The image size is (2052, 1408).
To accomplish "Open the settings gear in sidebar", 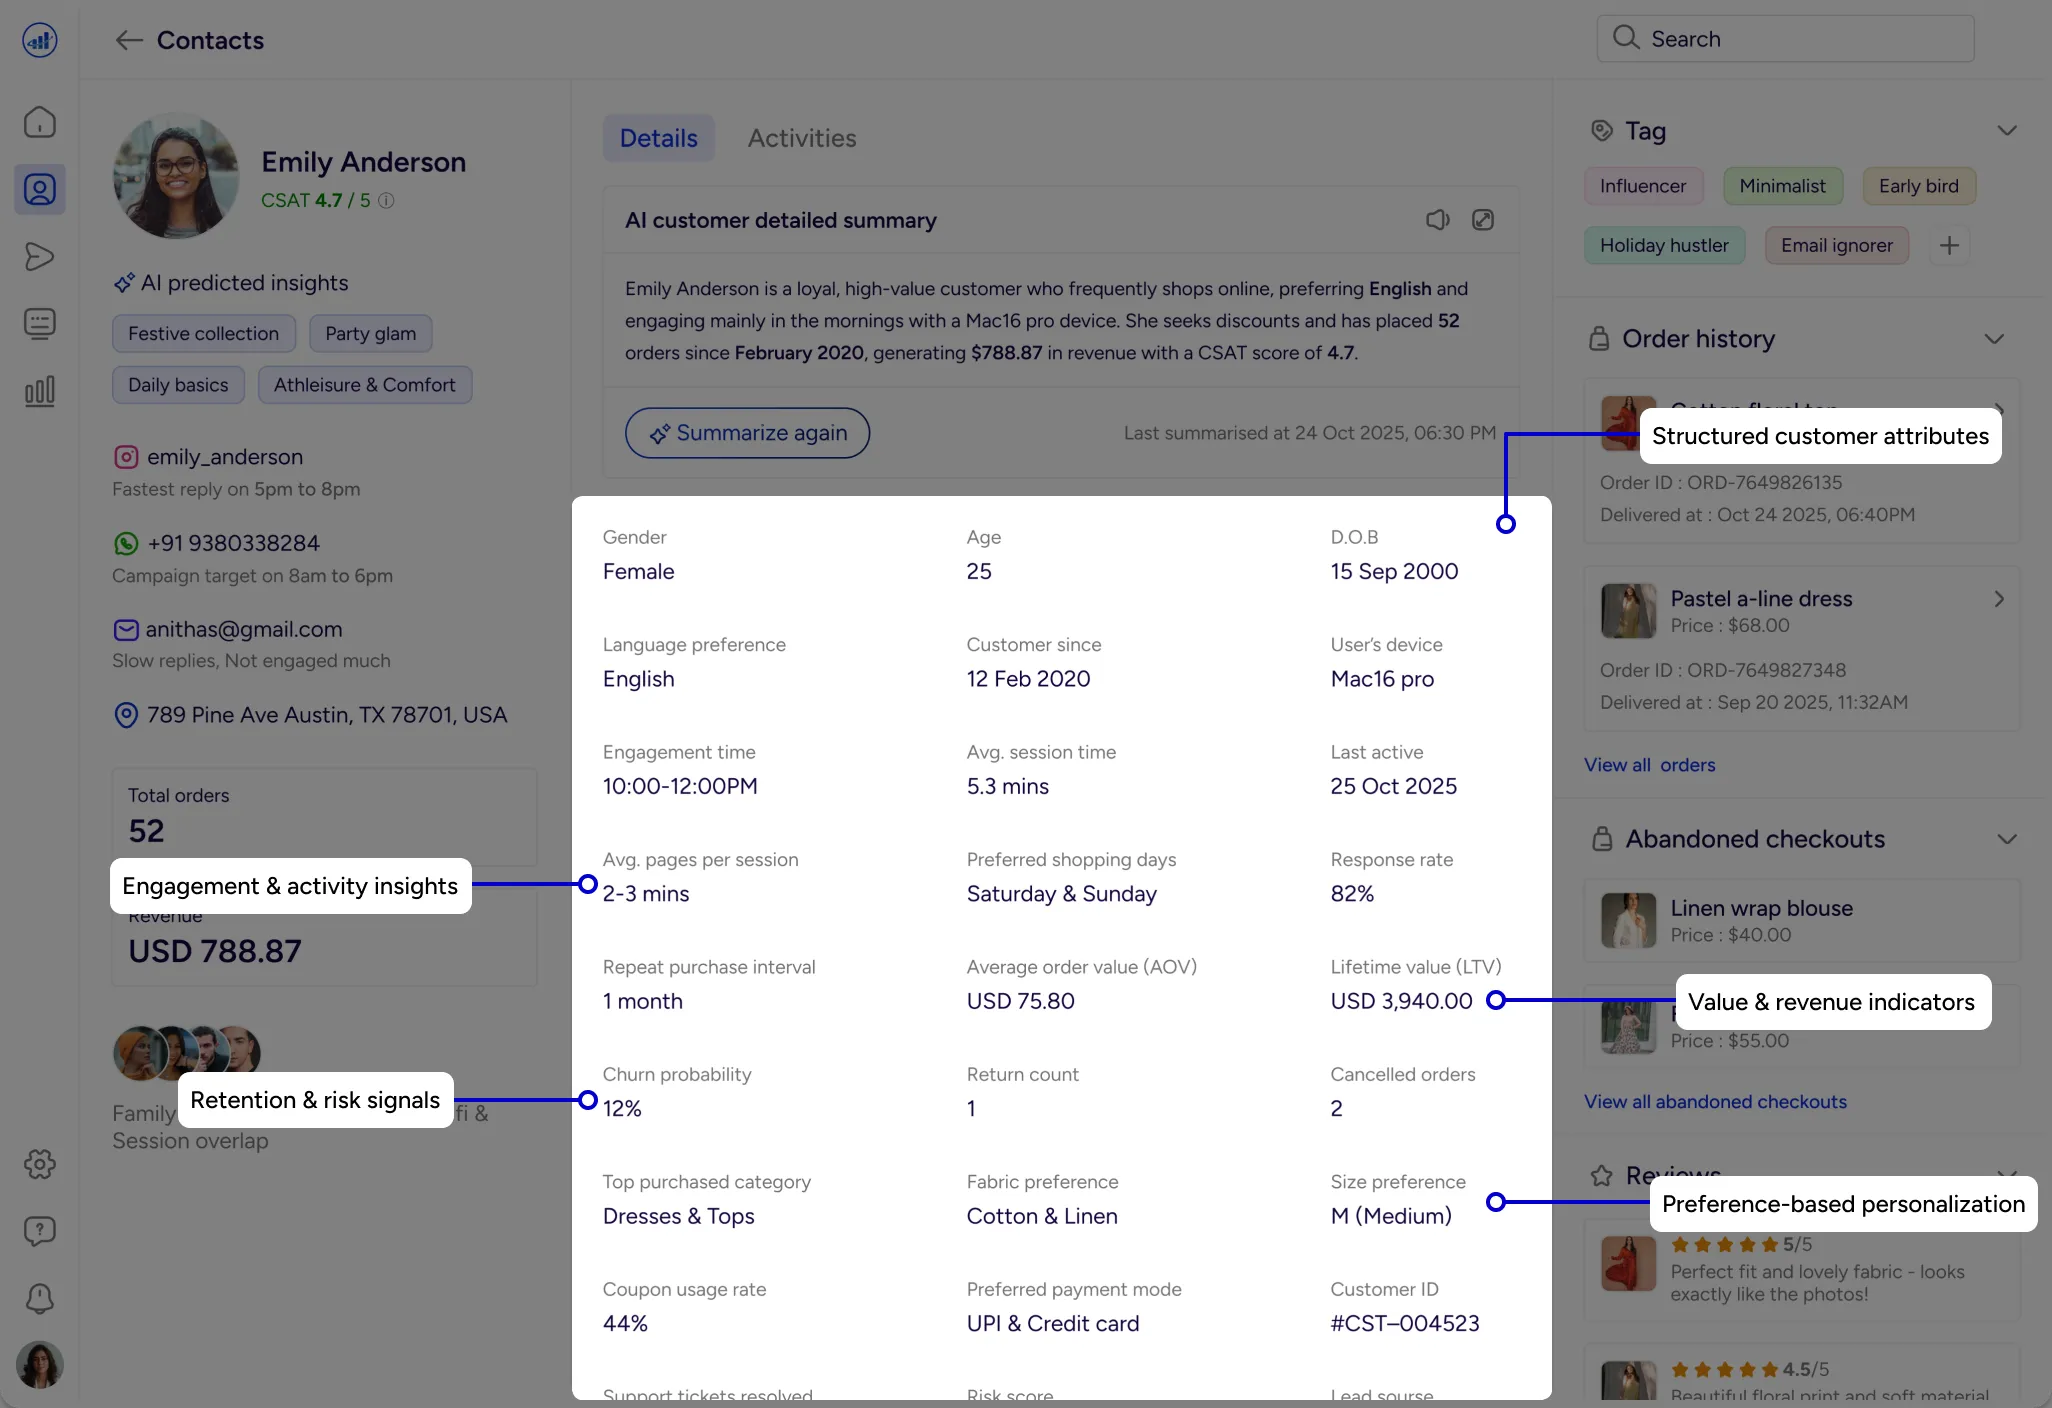I will [x=40, y=1164].
